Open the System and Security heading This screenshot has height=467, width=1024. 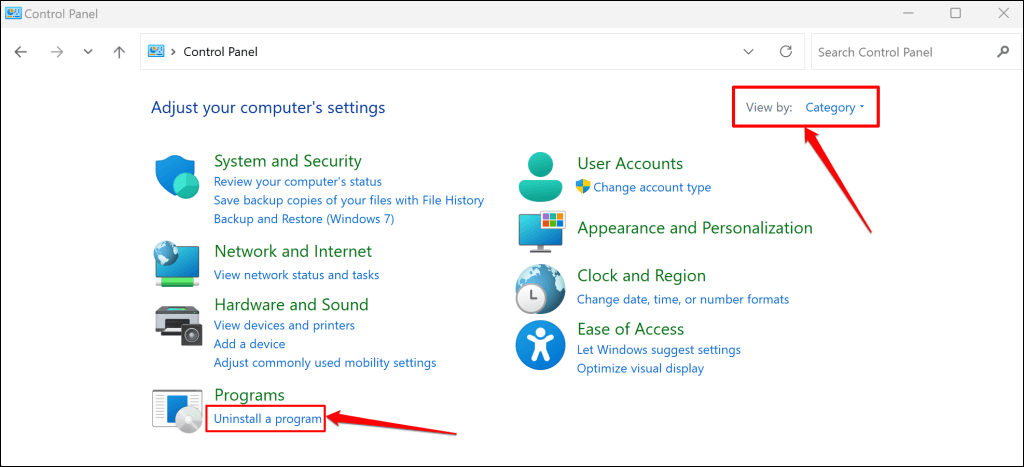click(288, 161)
